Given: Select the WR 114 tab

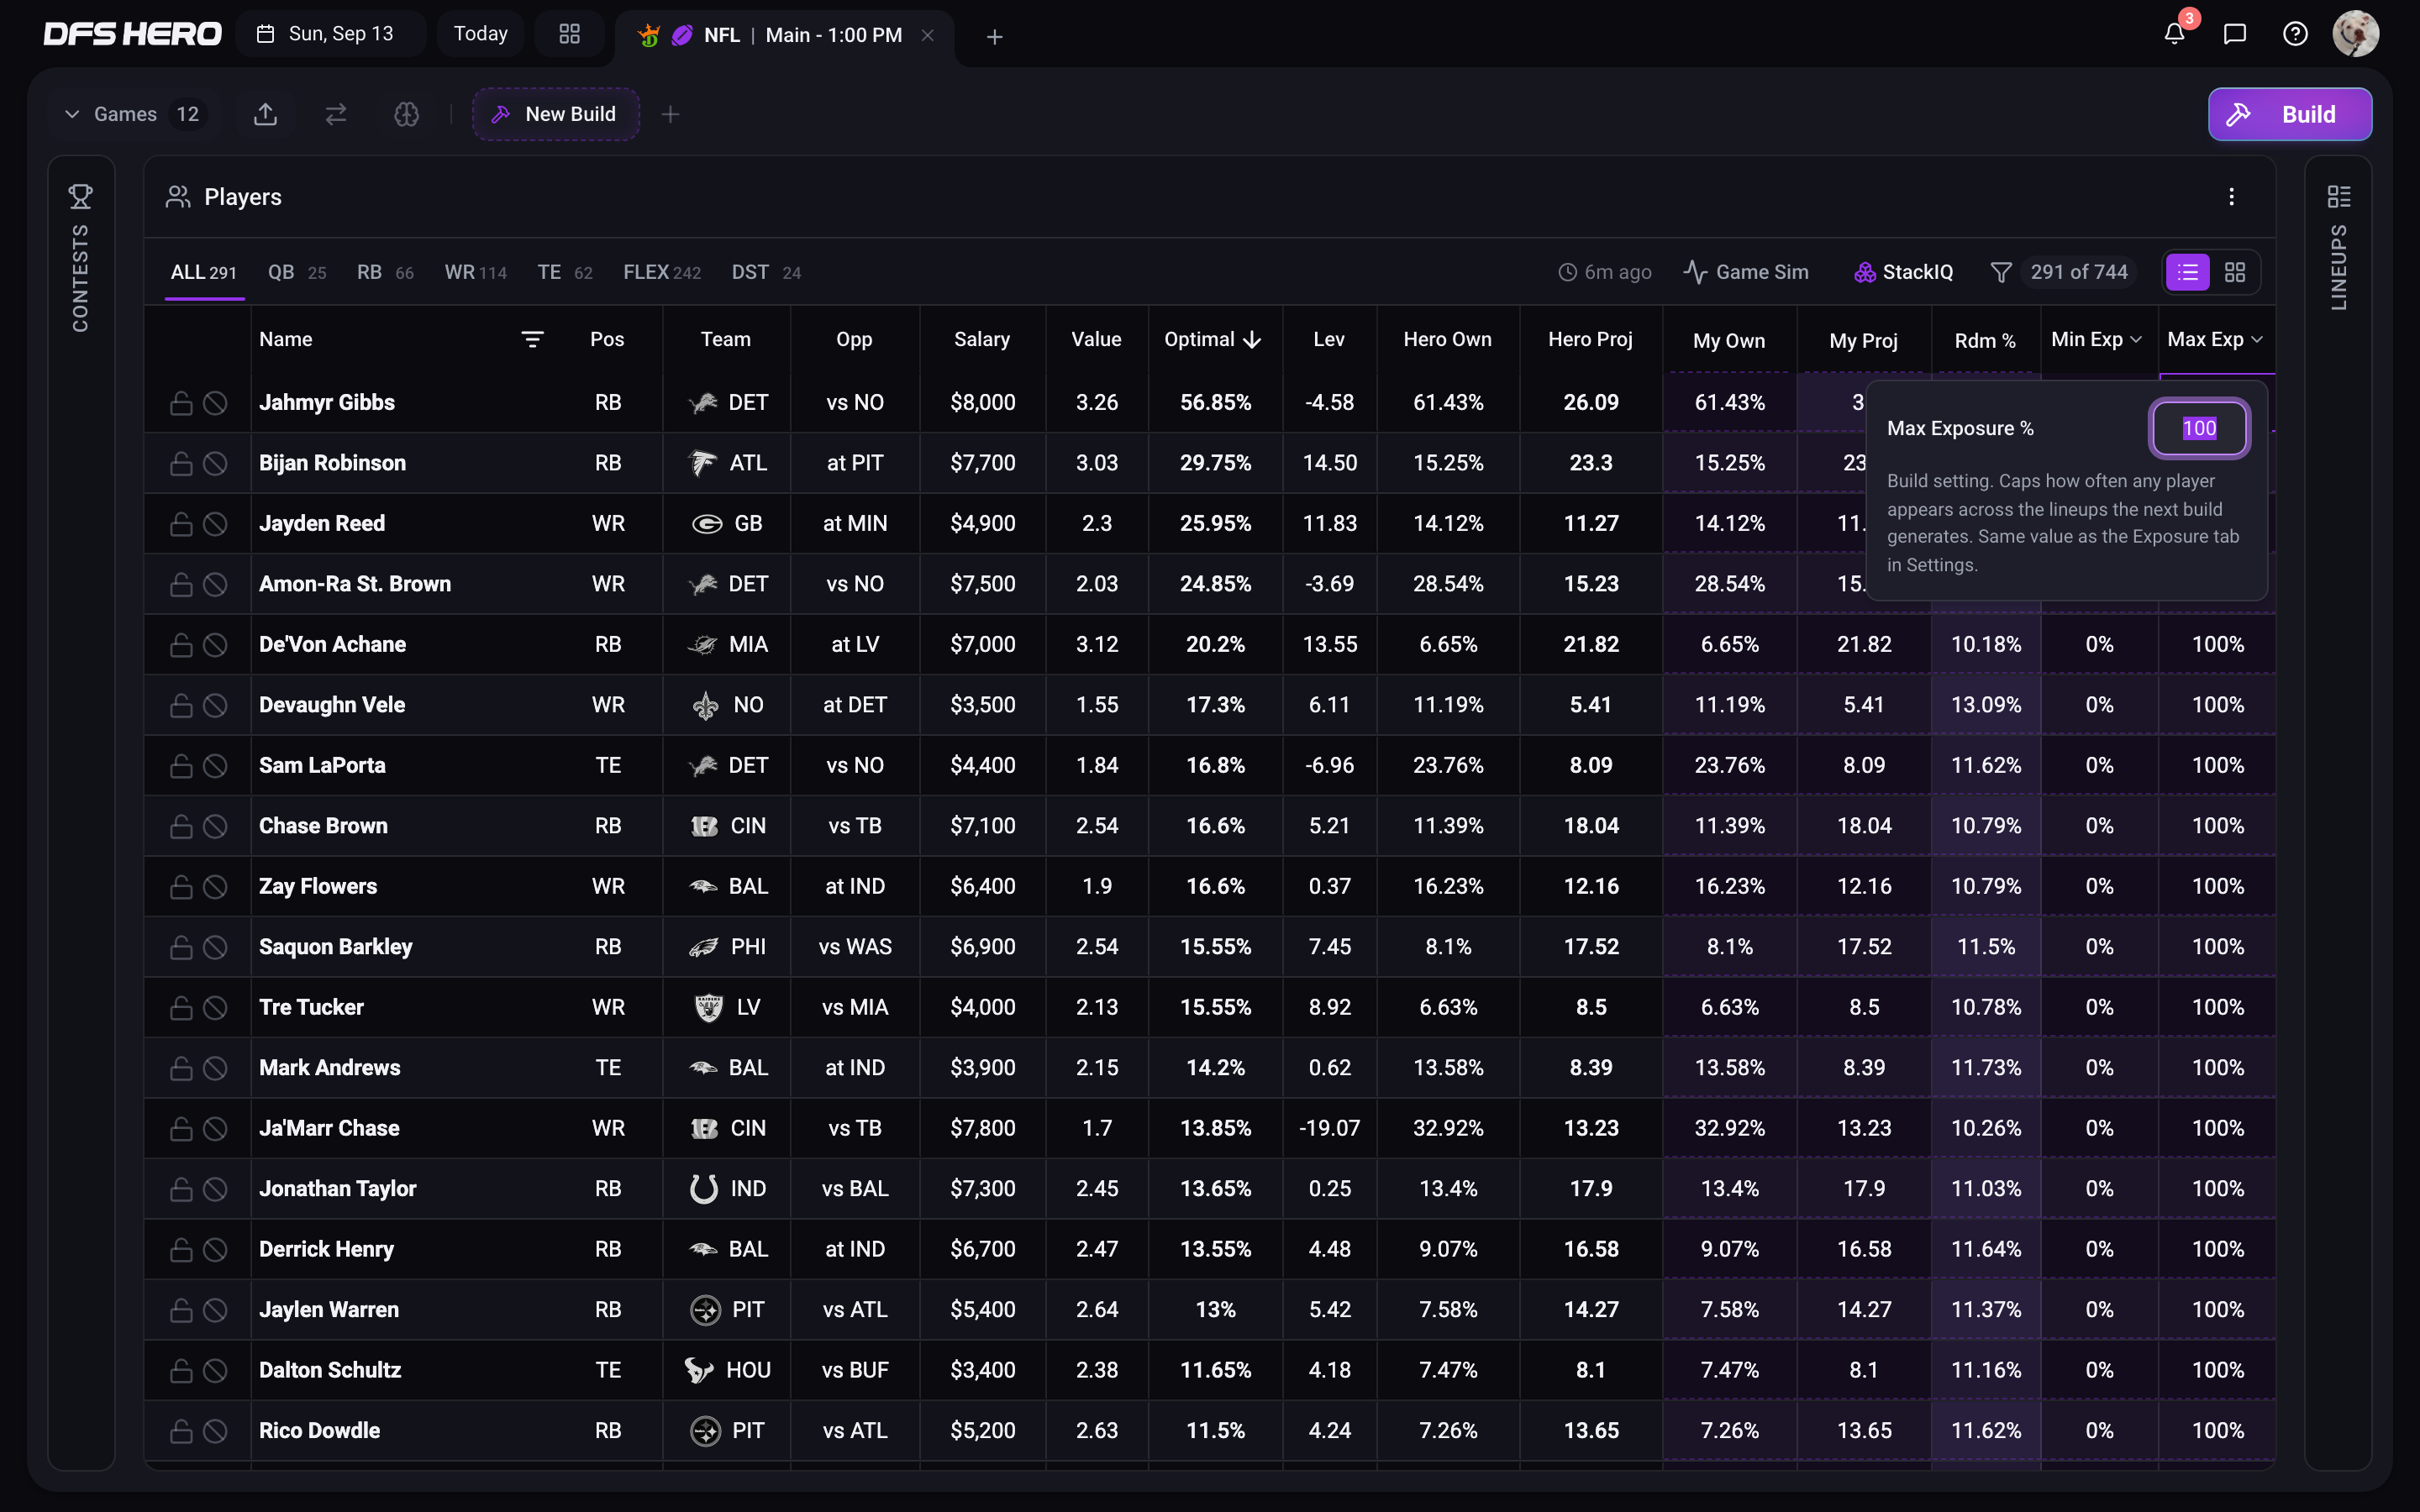Looking at the screenshot, I should click(x=475, y=272).
